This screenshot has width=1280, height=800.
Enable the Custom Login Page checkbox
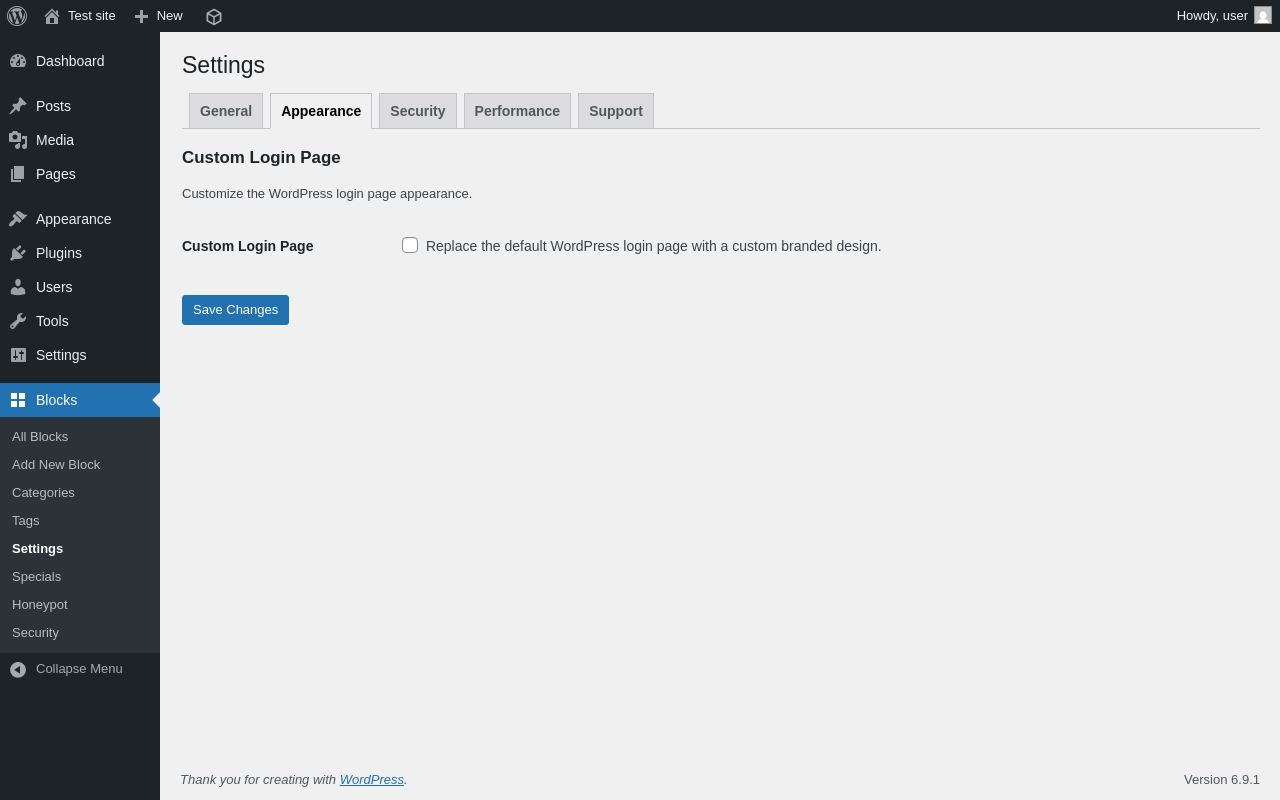coord(410,245)
